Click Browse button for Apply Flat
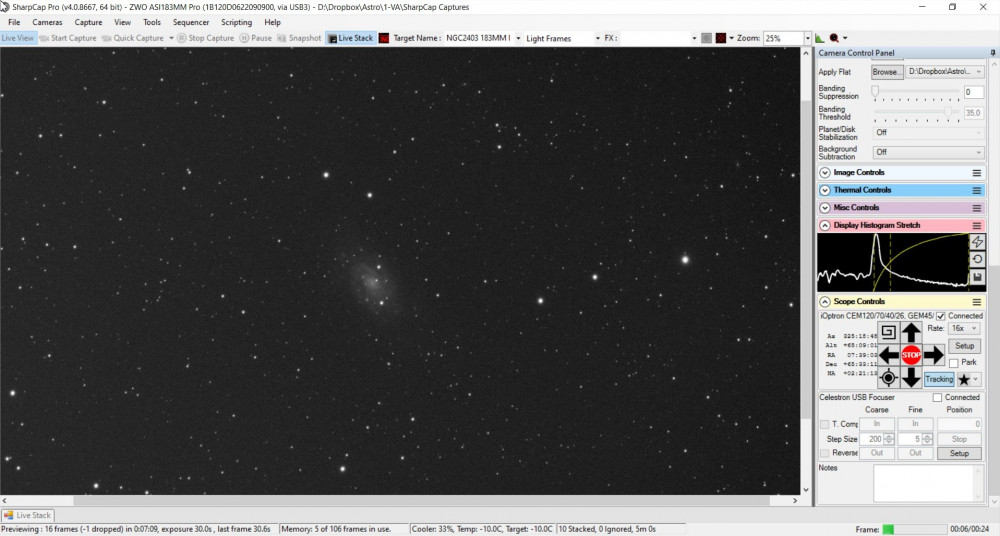This screenshot has width=1000, height=536. (x=887, y=72)
